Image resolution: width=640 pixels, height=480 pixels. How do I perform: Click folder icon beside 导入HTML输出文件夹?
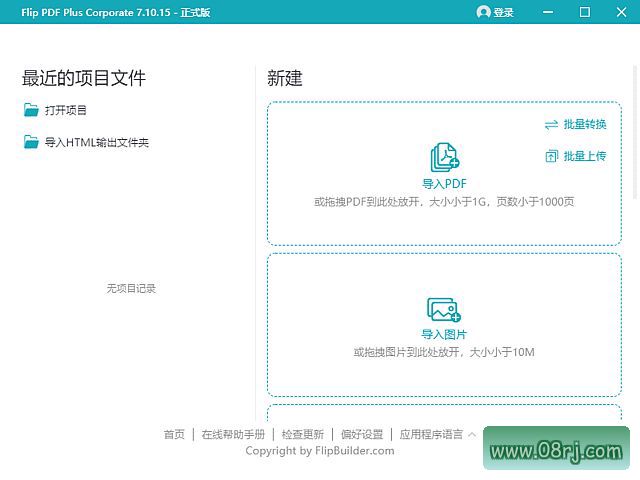[x=31, y=142]
